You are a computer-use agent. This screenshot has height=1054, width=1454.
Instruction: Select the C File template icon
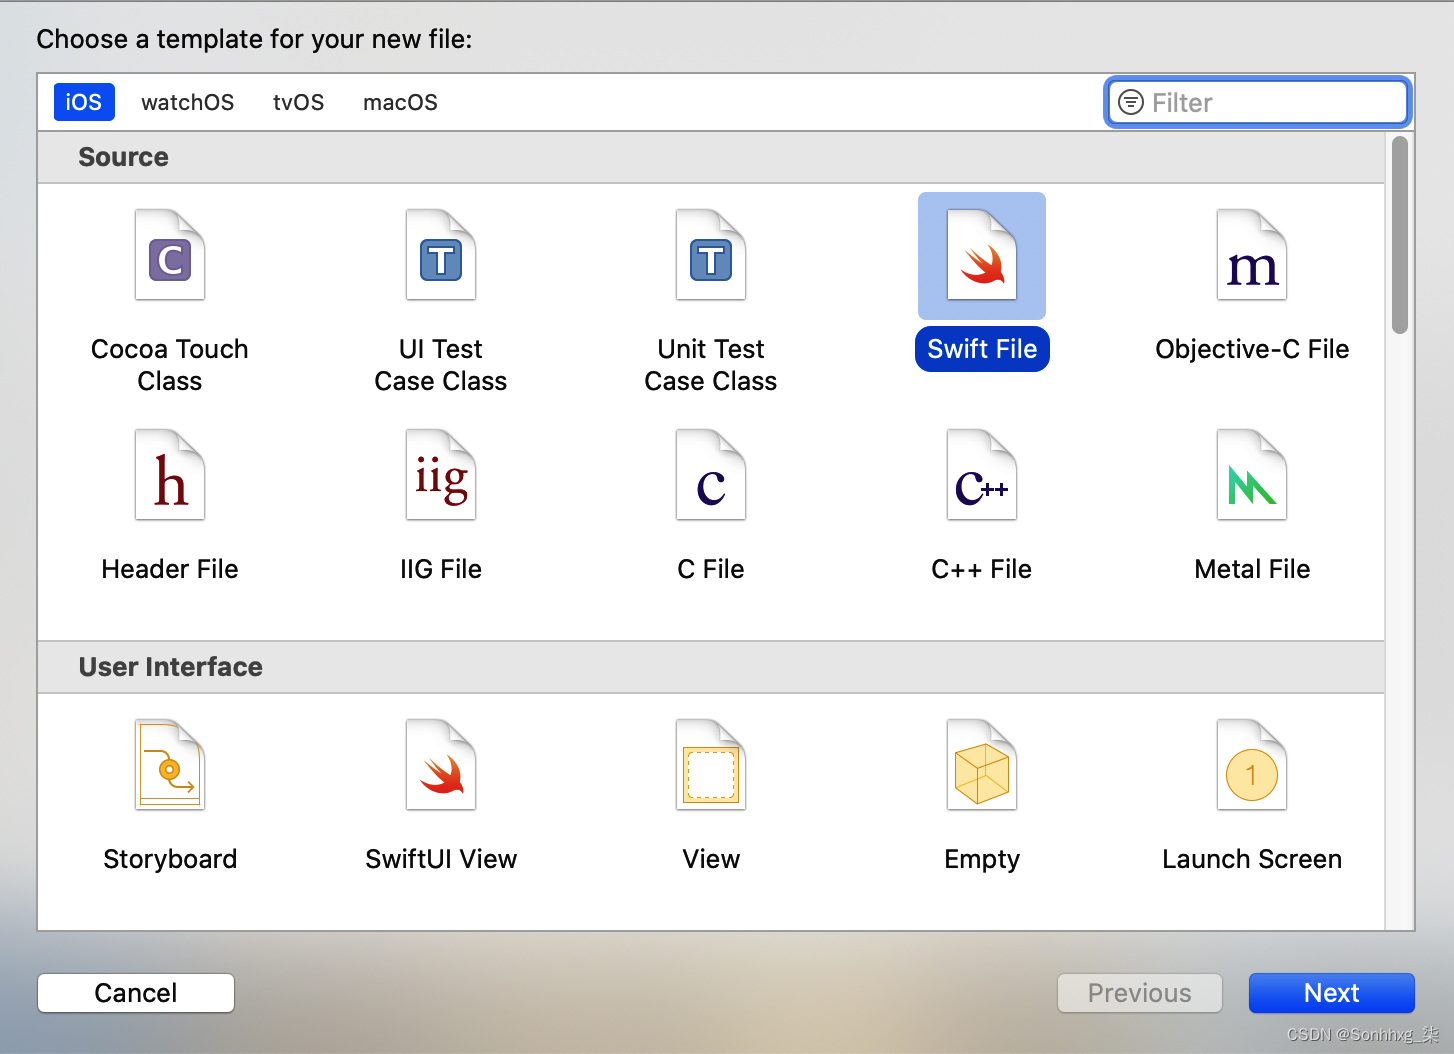tap(711, 475)
